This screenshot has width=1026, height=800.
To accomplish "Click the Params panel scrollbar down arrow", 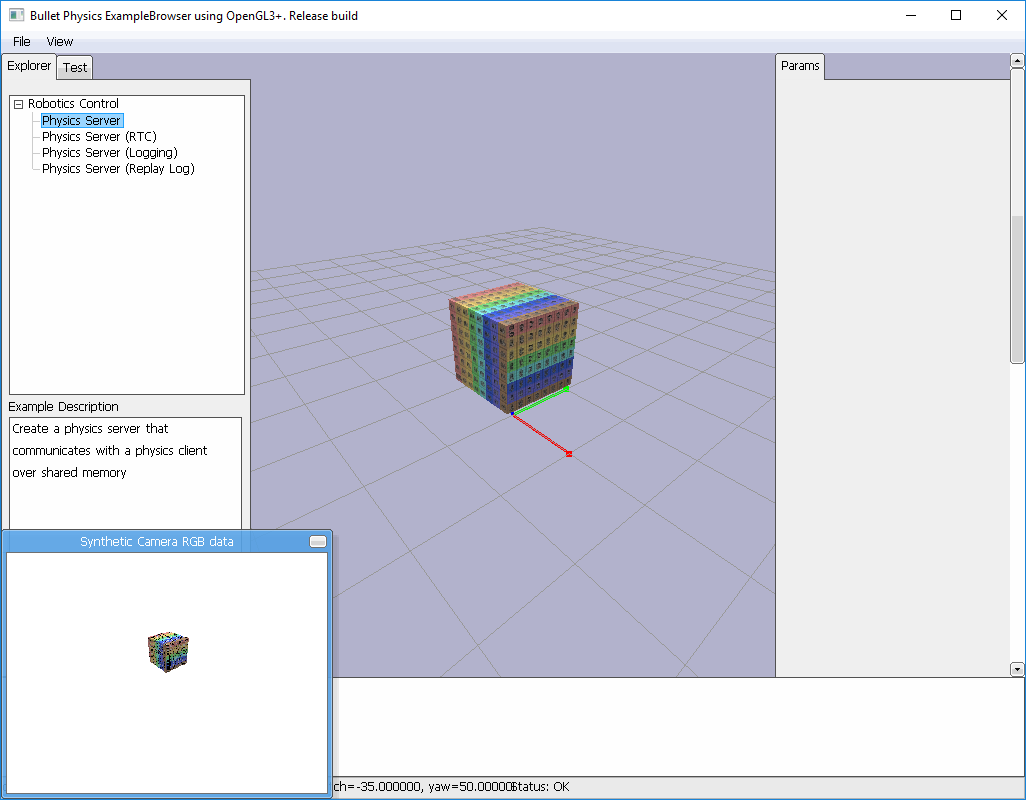I will point(1017,668).
